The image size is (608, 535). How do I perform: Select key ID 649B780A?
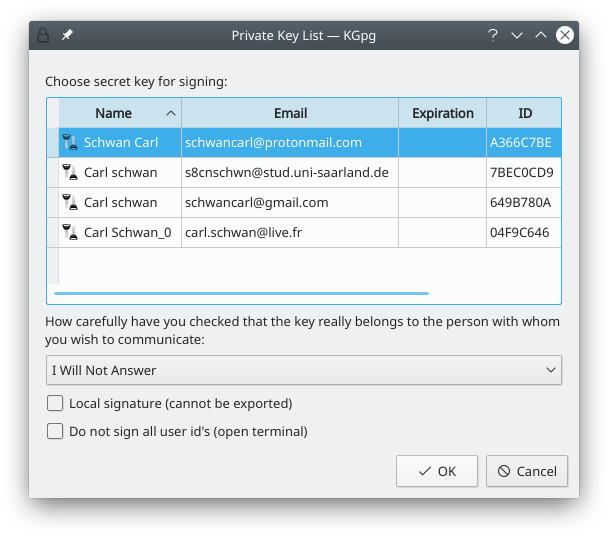520,203
